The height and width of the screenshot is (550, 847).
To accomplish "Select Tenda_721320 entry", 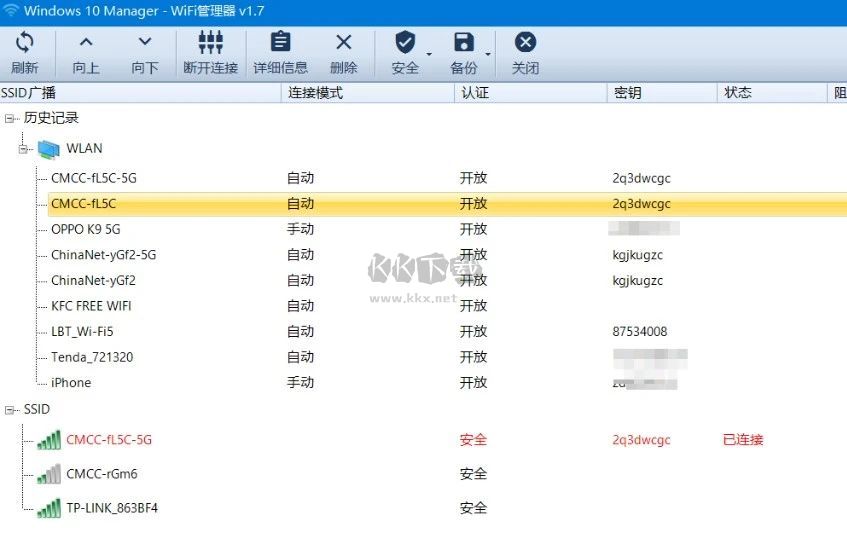I will (x=92, y=357).
